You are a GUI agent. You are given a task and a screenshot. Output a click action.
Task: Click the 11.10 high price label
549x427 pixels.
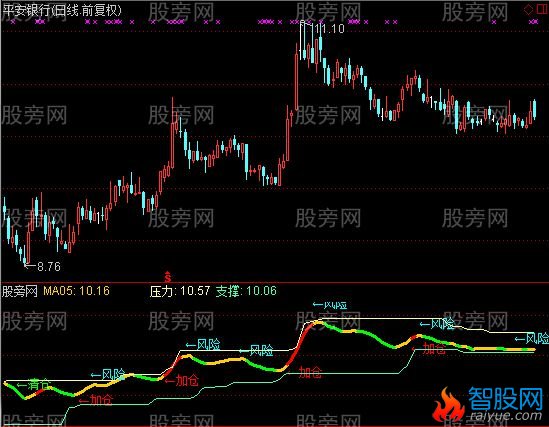[329, 29]
